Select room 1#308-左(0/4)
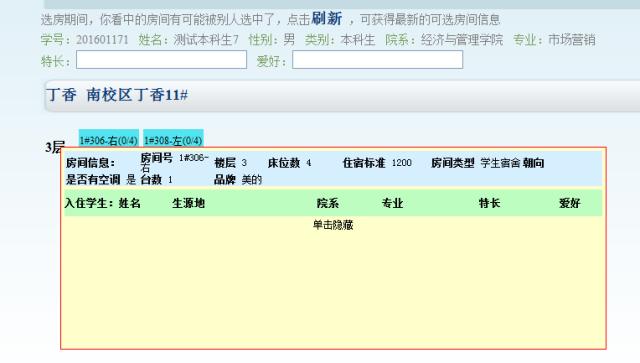The height and width of the screenshot is (363, 640). click(x=173, y=139)
